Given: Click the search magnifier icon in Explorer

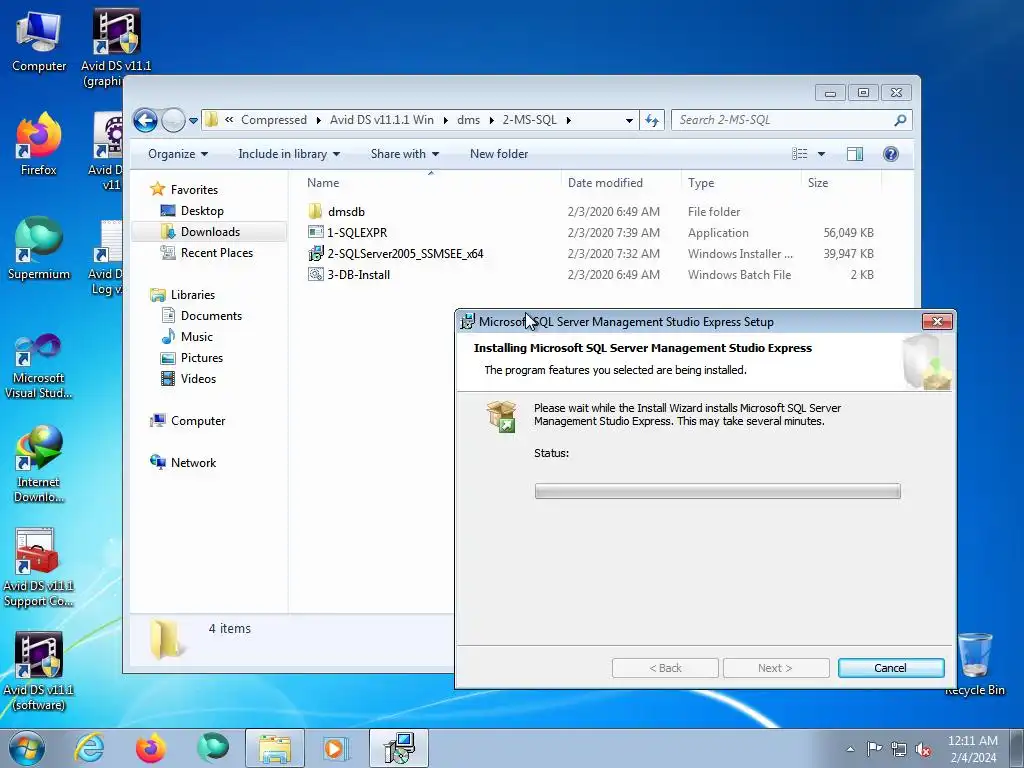Looking at the screenshot, I should click(900, 120).
